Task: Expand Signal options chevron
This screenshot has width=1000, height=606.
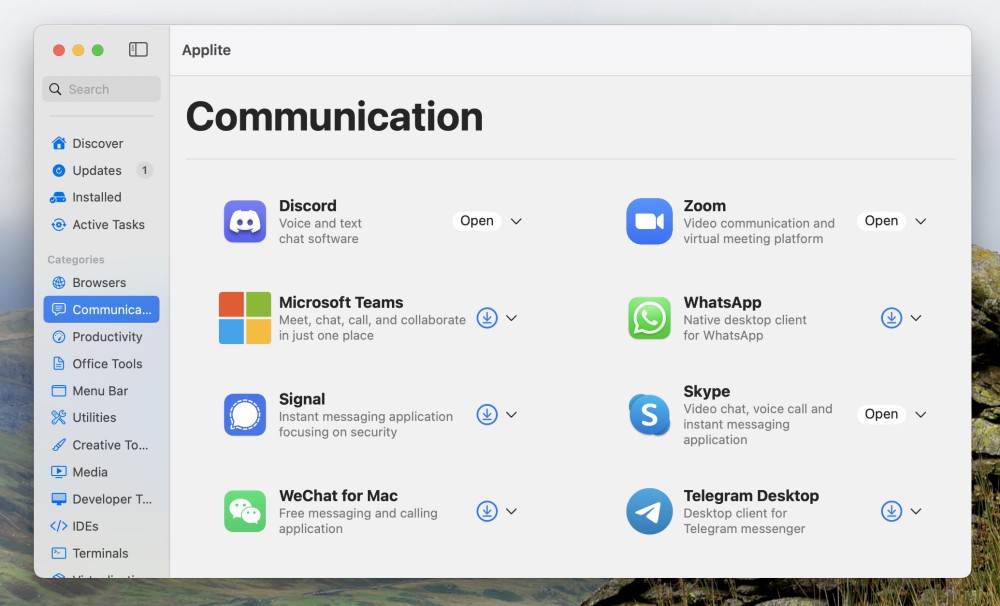Action: click(511, 415)
